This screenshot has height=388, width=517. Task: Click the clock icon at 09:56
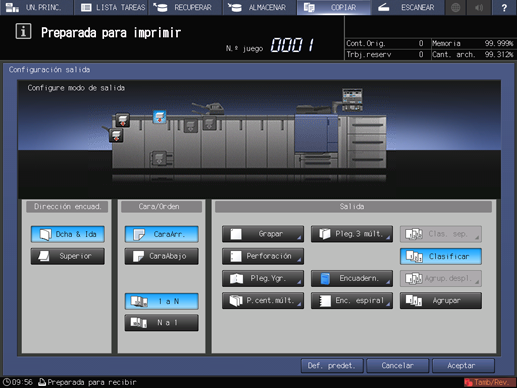click(6, 382)
